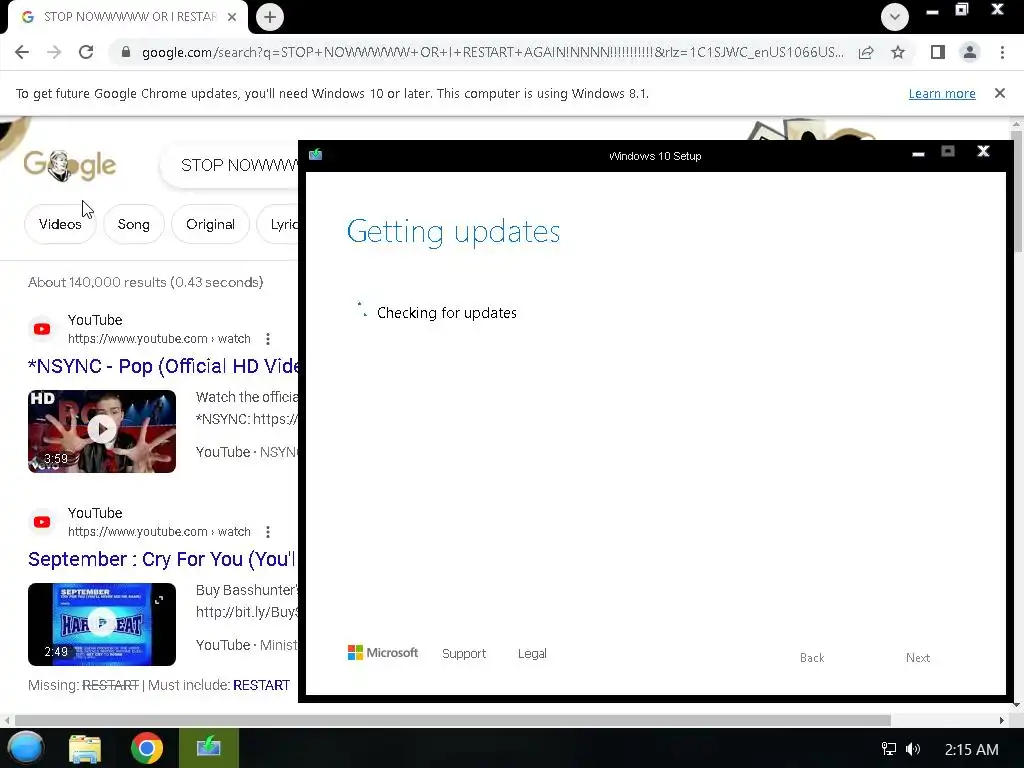The height and width of the screenshot is (768, 1024).
Task: Select the STOP NOWWWWW Chrome tab
Action: [128, 17]
